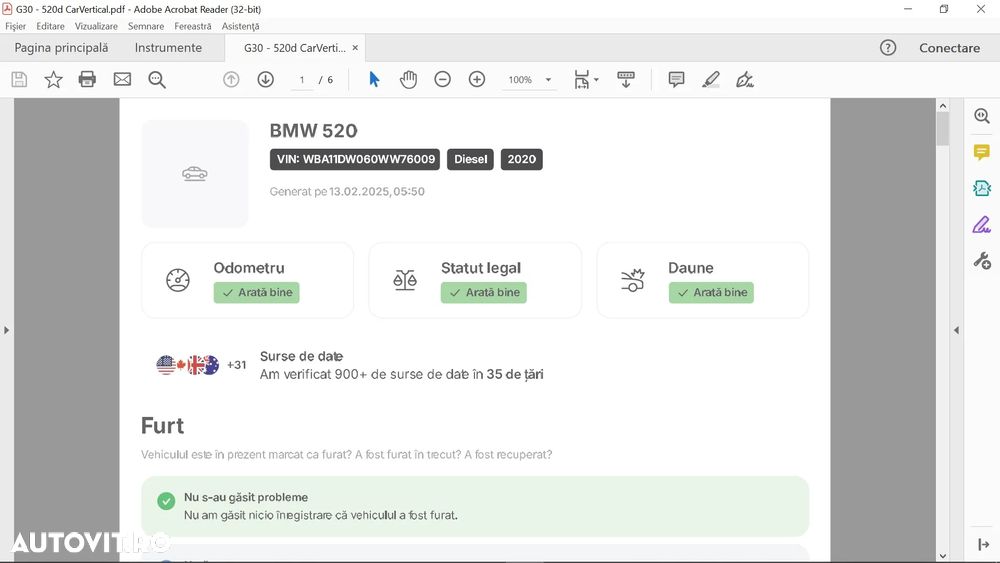The height and width of the screenshot is (563, 1000).
Task: Click the 2020 year badge
Action: pyautogui.click(x=522, y=159)
